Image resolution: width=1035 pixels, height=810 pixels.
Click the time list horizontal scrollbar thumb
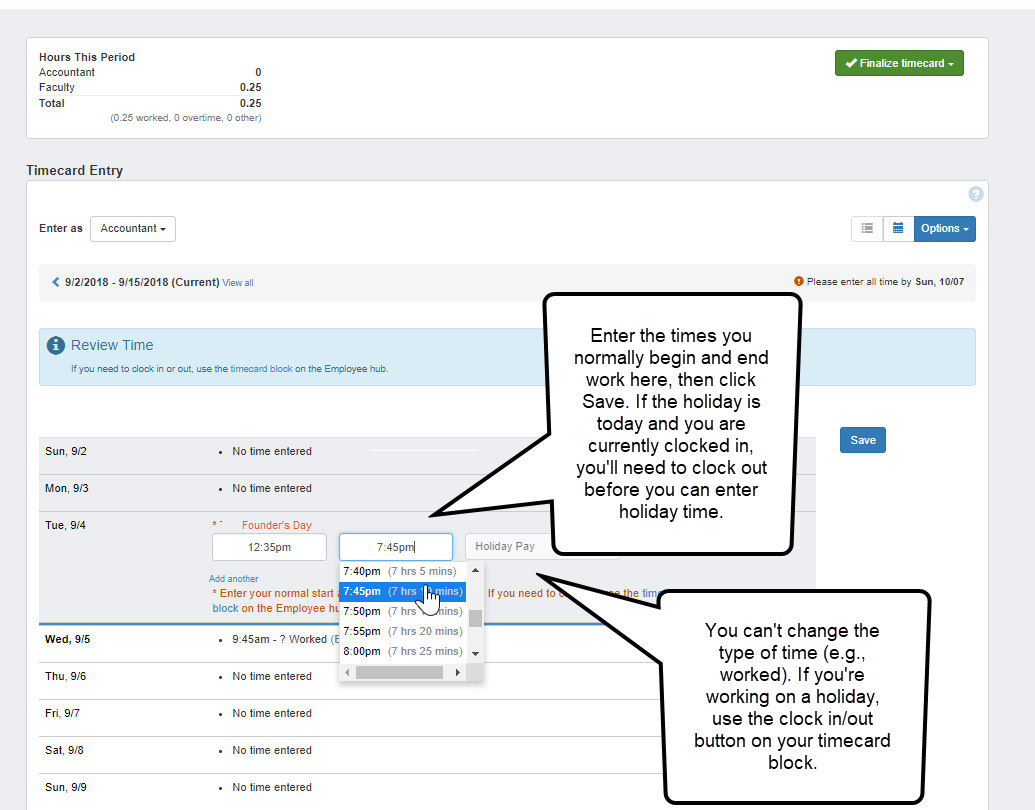399,673
